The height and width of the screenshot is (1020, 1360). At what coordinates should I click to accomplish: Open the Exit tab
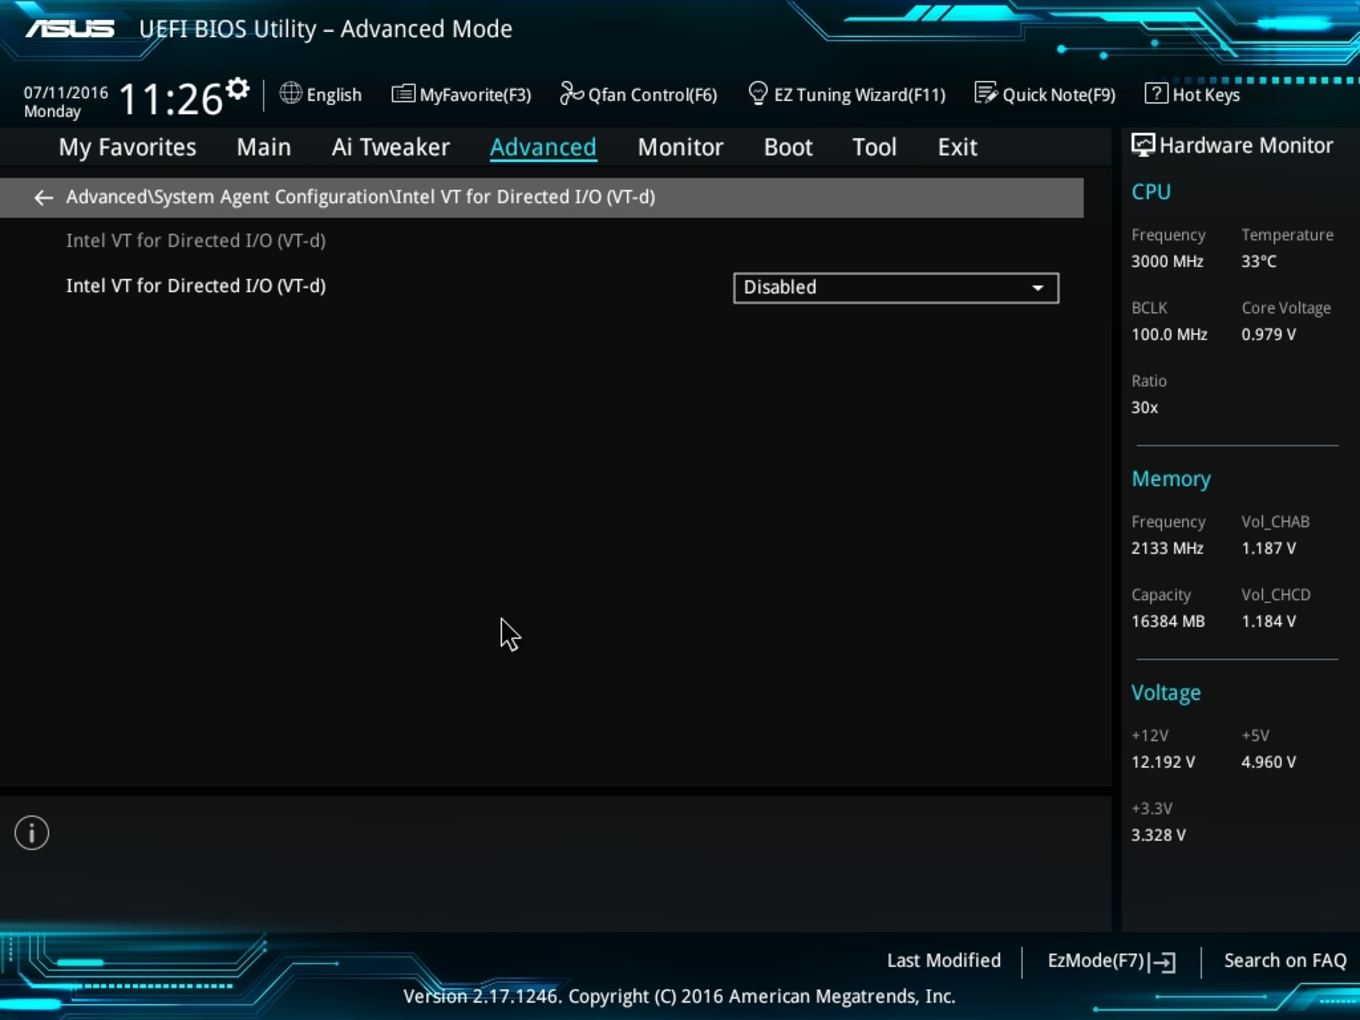pos(957,147)
